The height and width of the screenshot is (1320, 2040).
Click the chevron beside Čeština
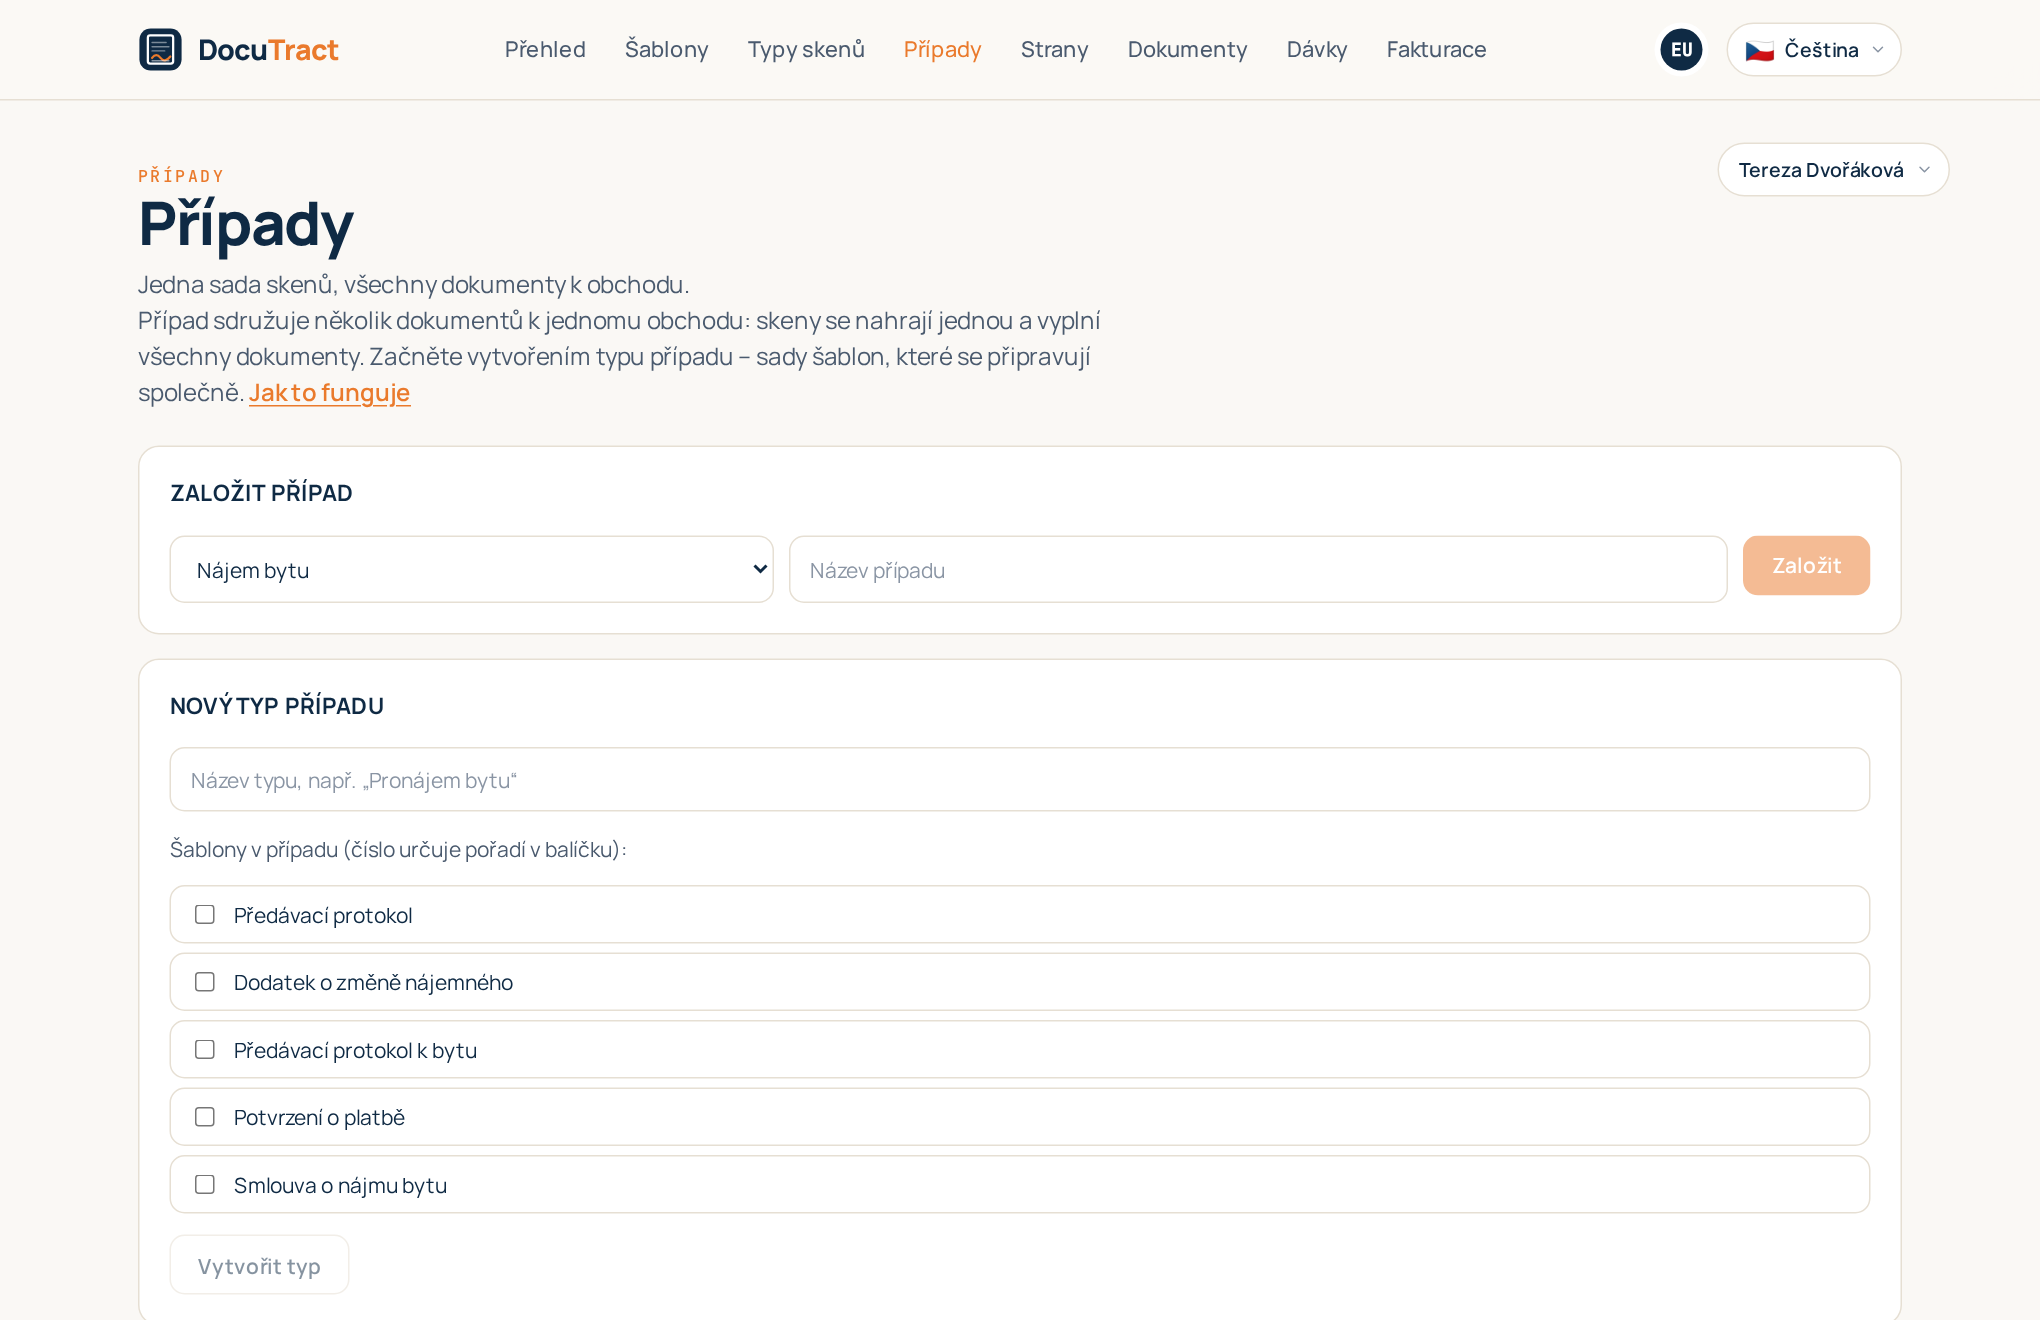click(1878, 50)
